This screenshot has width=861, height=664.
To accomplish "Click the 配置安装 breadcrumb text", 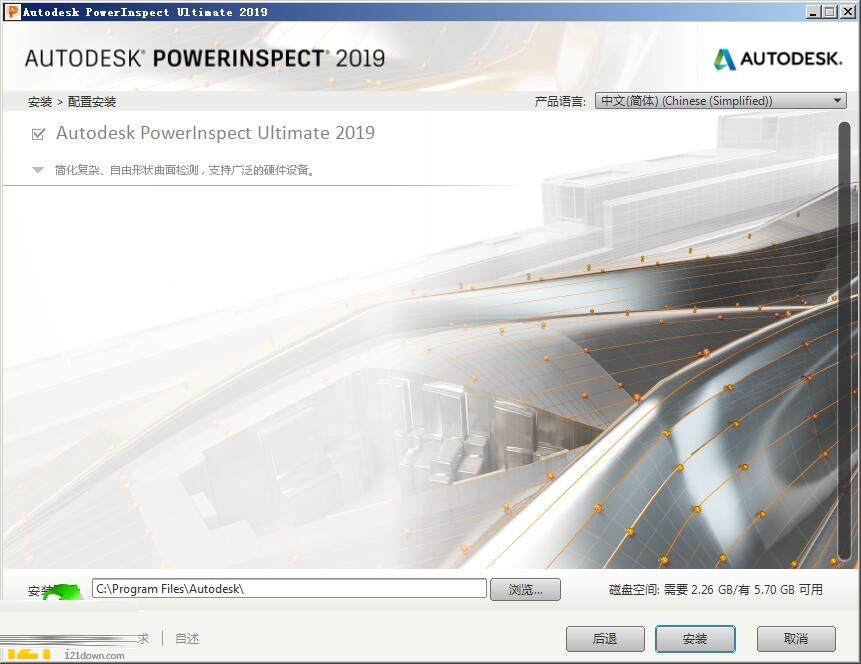I will tap(92, 102).
